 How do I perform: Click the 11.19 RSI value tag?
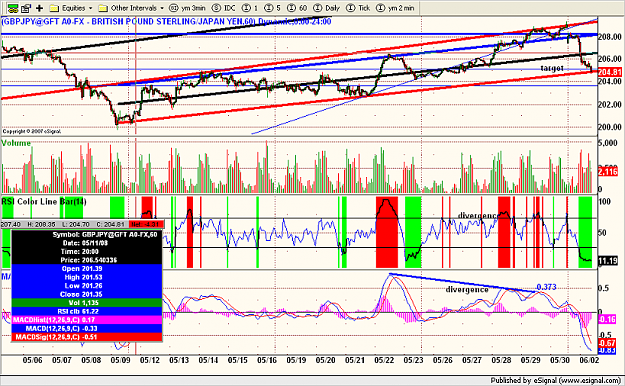608,261
